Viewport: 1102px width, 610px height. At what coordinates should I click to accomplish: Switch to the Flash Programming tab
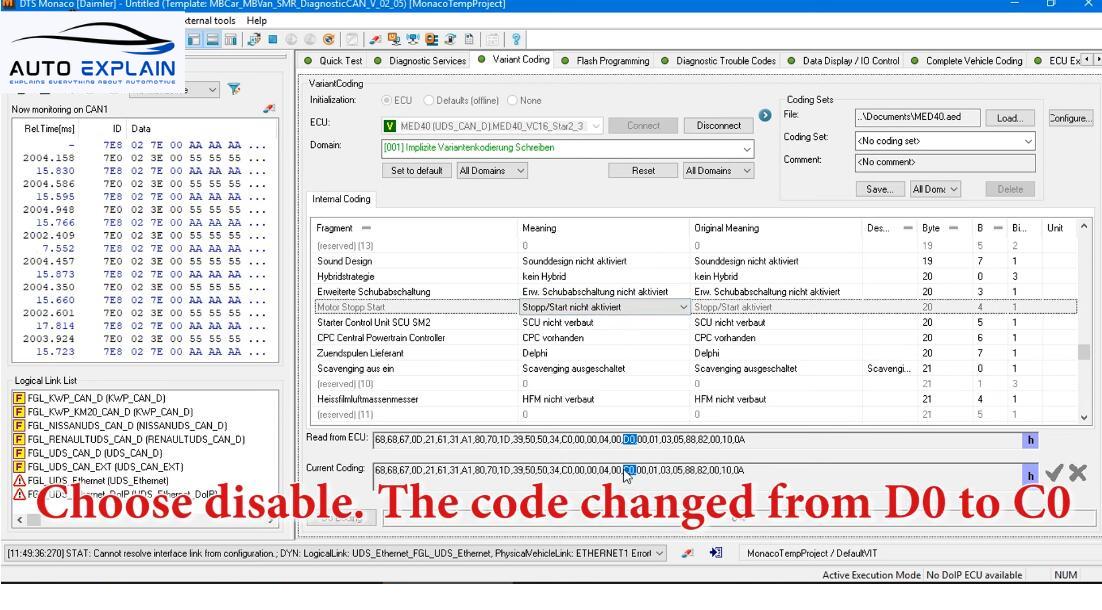coord(606,61)
